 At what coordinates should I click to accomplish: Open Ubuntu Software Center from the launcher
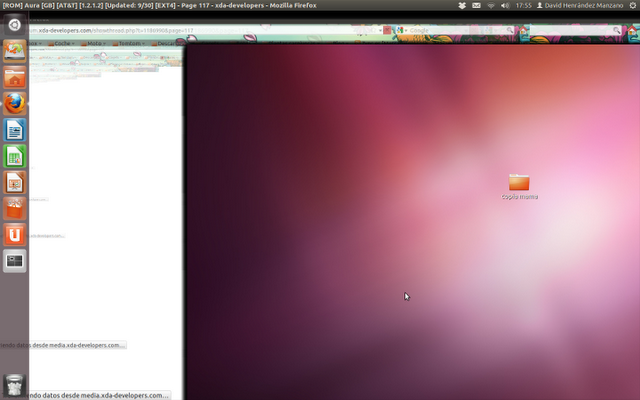click(15, 208)
